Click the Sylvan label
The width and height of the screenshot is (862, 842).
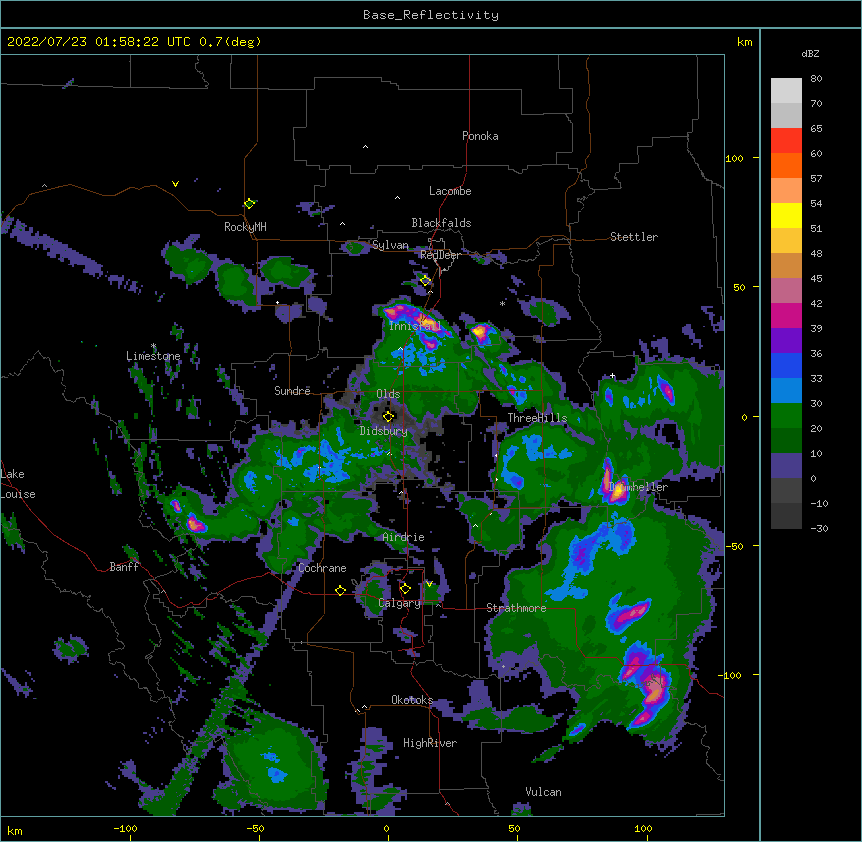tap(390, 245)
